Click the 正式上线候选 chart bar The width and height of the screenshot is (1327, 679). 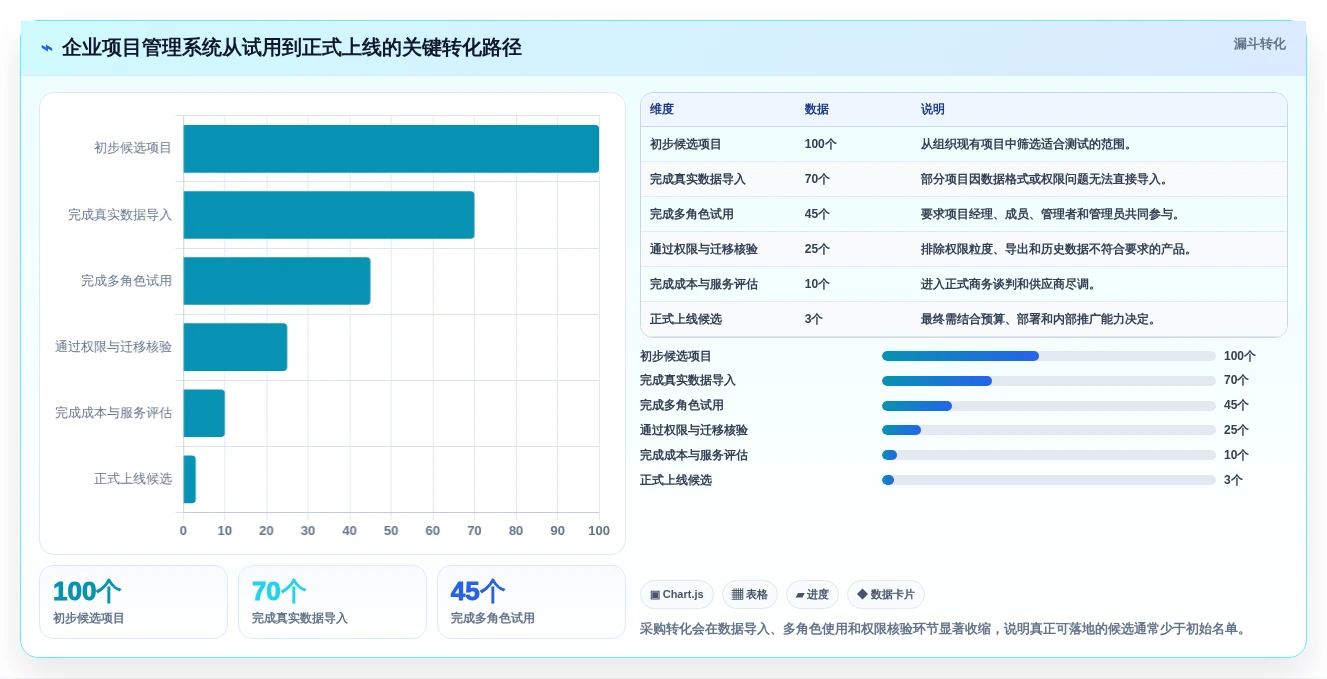tap(189, 479)
